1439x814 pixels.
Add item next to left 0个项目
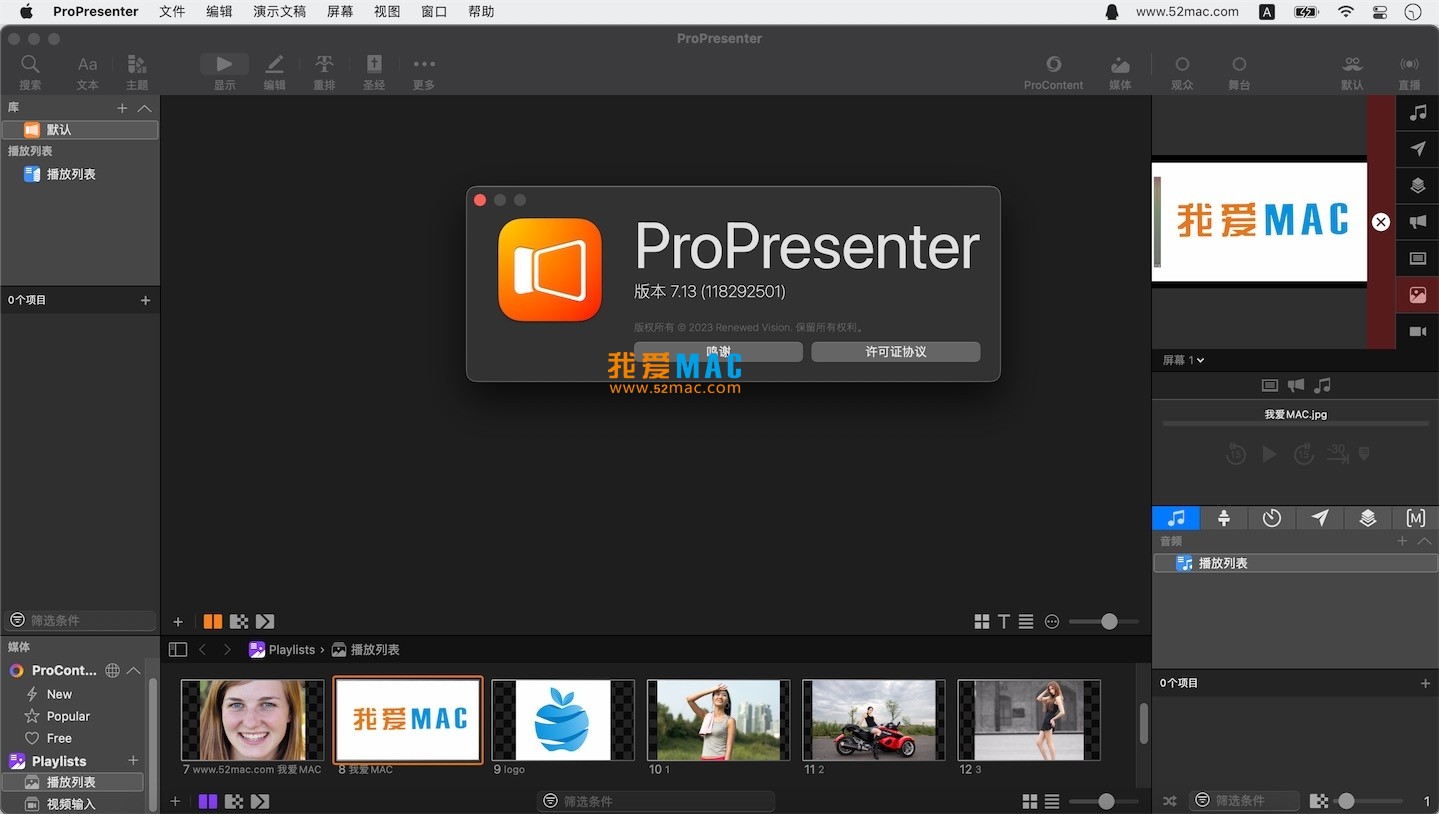(x=145, y=300)
